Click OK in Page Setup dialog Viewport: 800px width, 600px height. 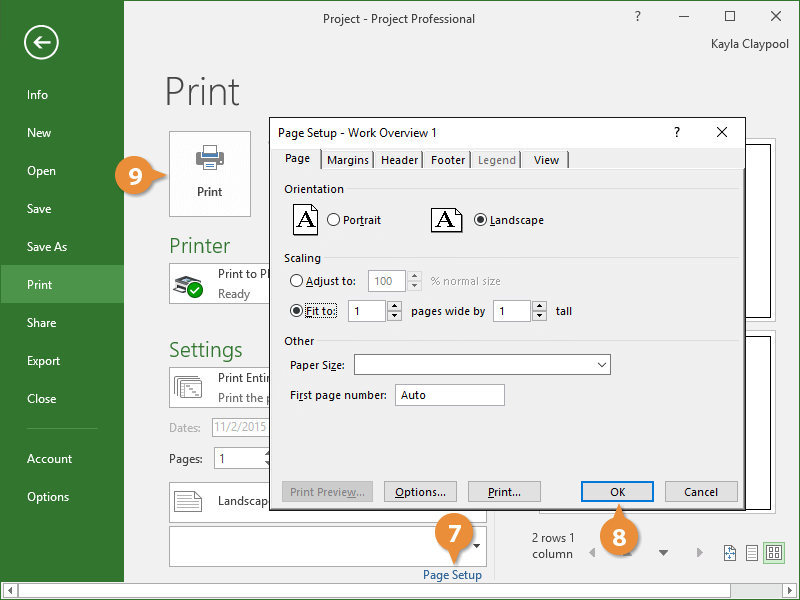pyautogui.click(x=617, y=491)
